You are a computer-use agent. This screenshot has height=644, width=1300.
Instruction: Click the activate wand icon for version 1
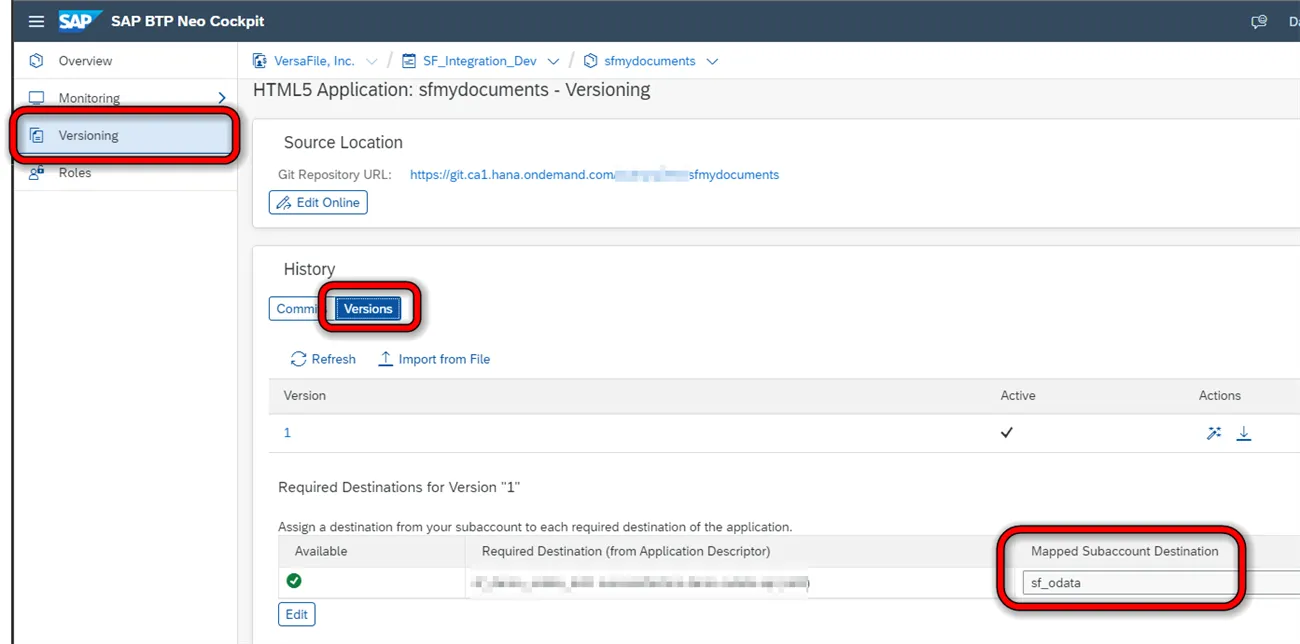(1214, 433)
